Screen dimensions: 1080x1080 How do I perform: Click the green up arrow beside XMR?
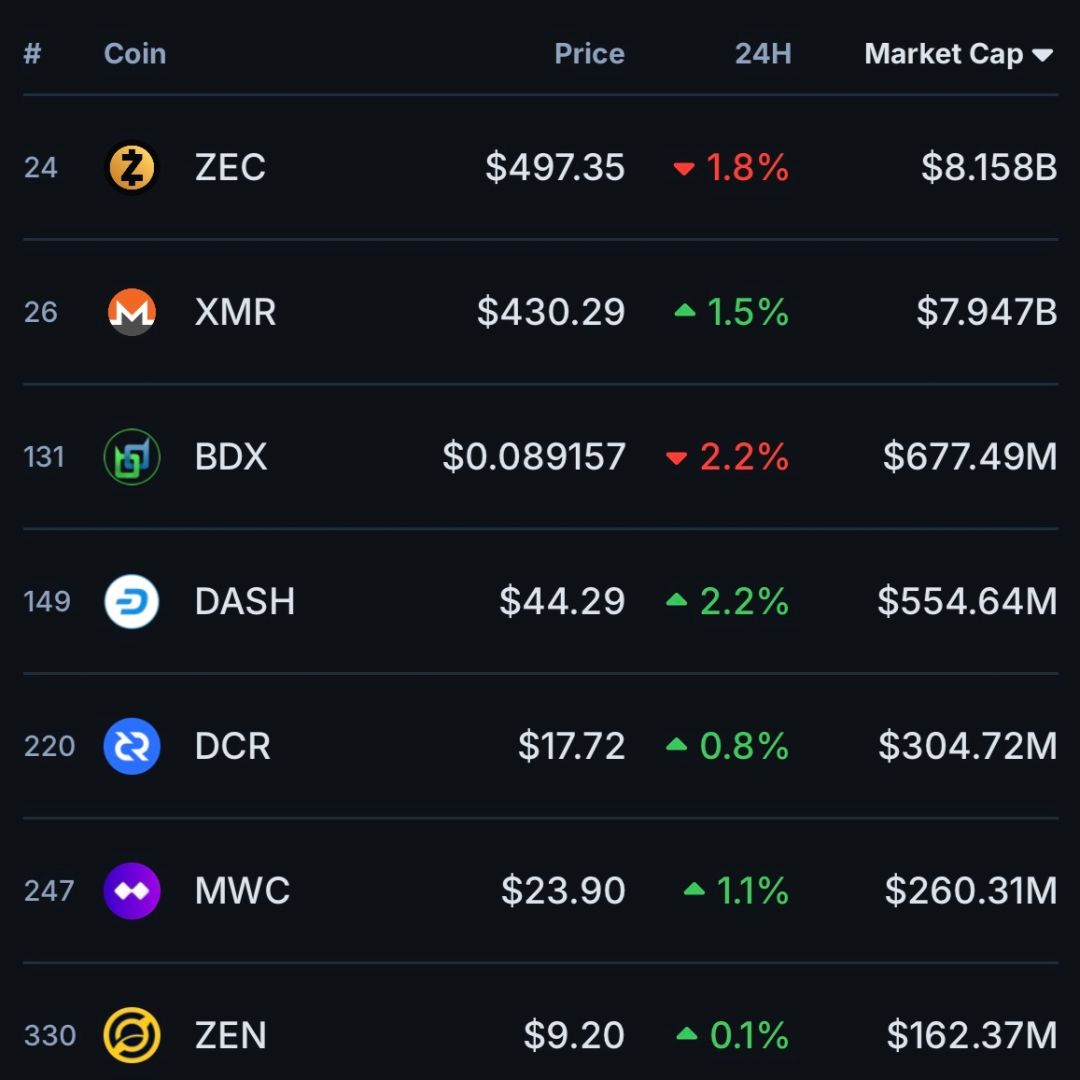click(684, 312)
